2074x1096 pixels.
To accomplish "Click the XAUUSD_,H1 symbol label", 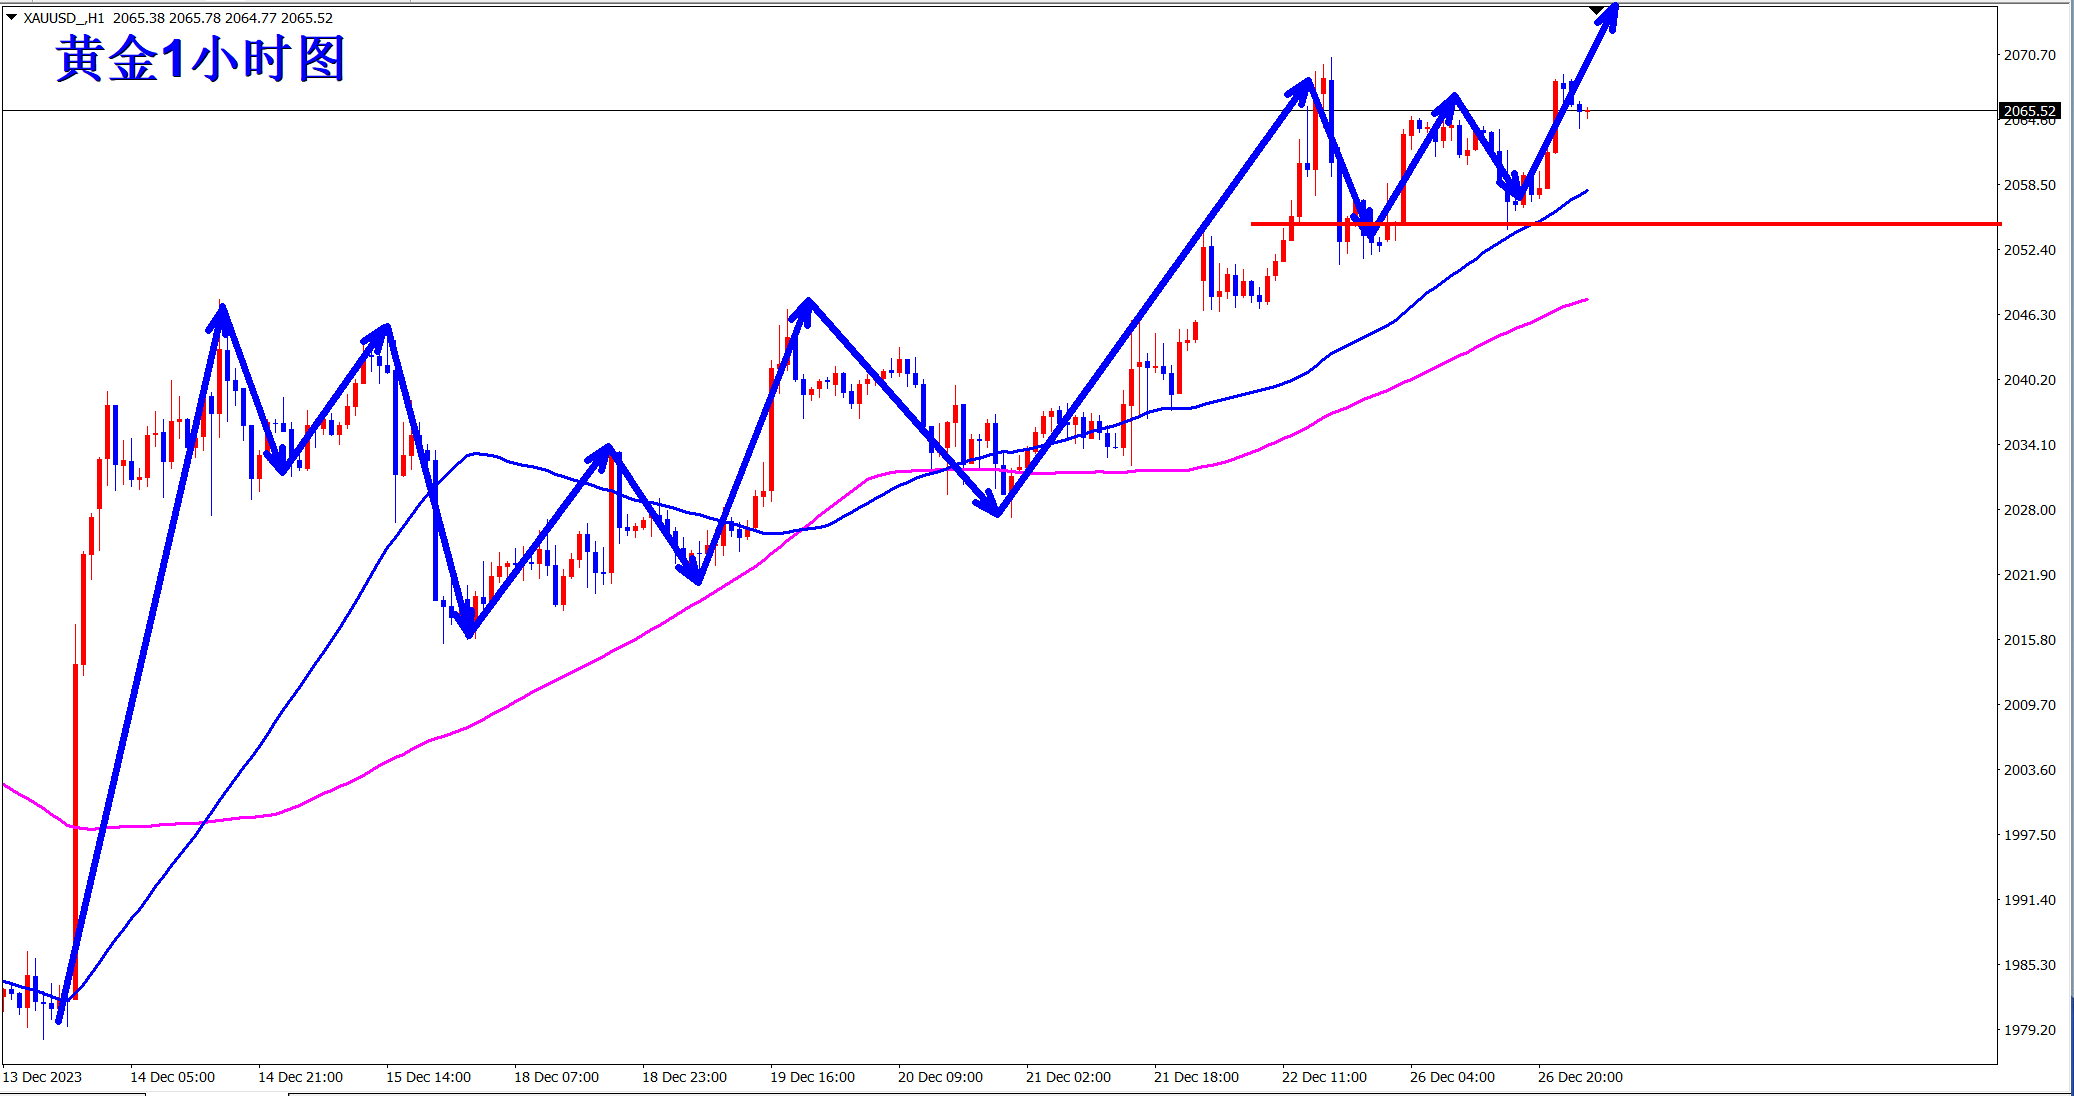I will coord(64,18).
